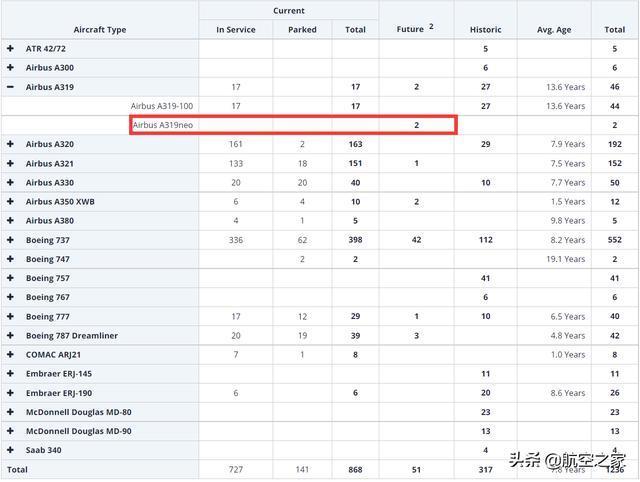Expand the McDonnell Douglas MD-80 row

point(11,412)
